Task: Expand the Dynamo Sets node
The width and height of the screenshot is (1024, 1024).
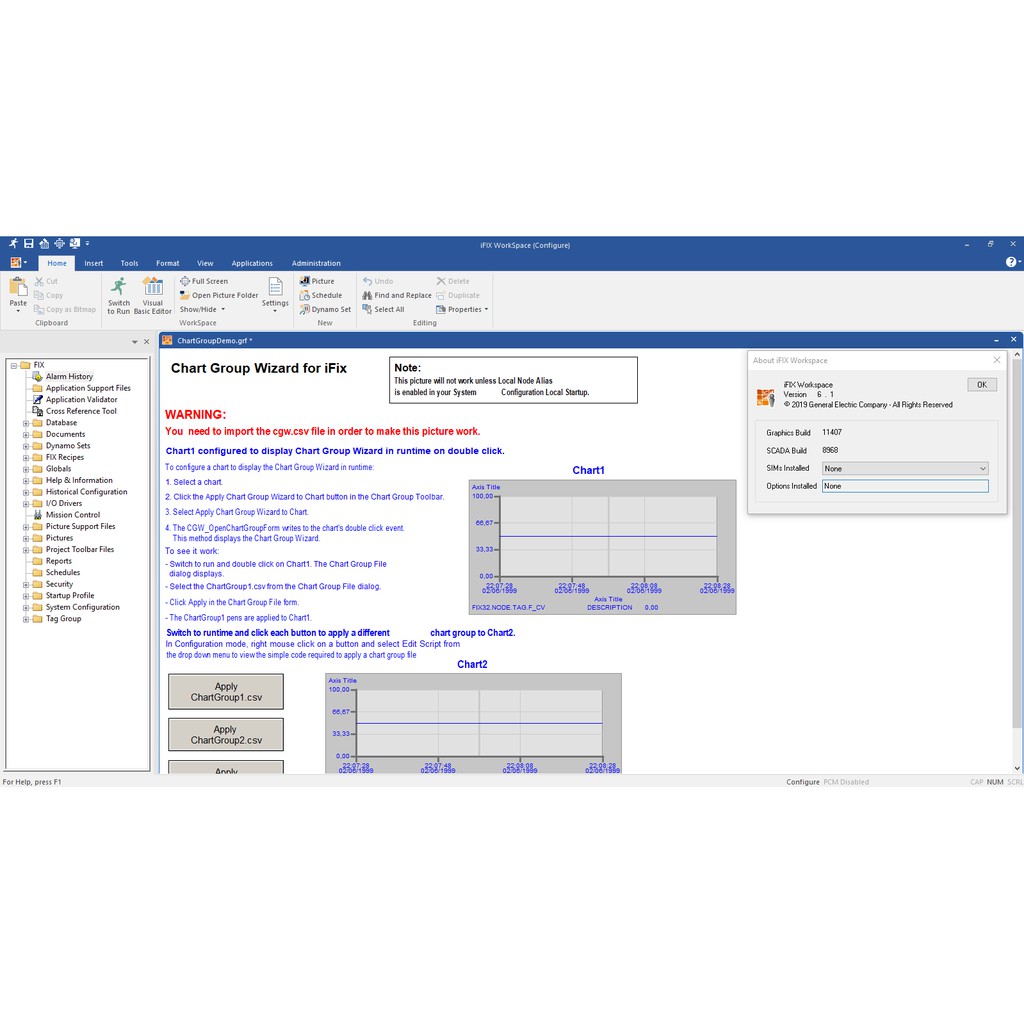Action: [x=25, y=446]
